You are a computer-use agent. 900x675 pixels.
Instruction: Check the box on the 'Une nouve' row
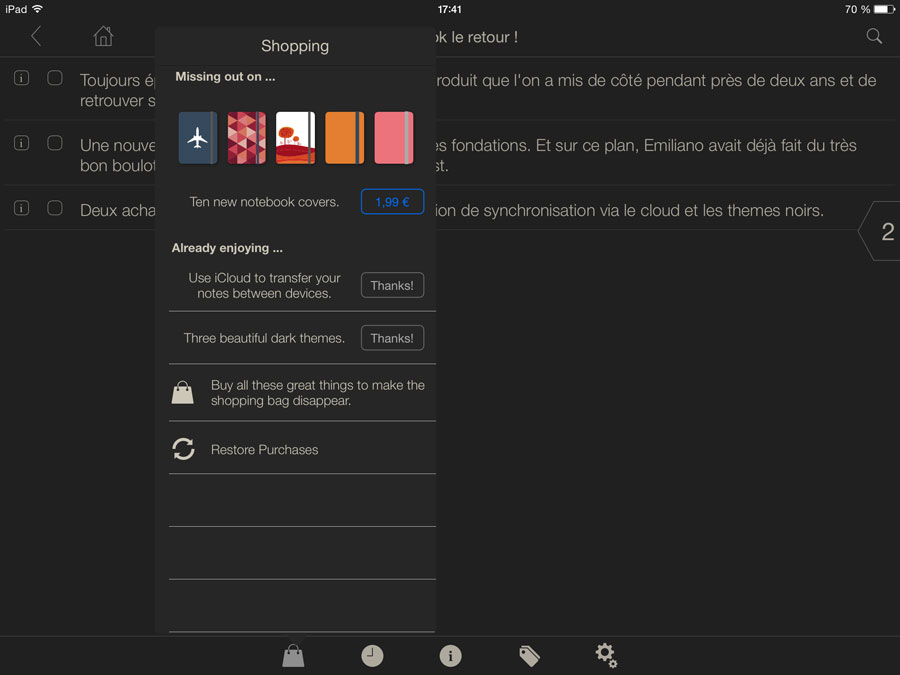(x=55, y=142)
